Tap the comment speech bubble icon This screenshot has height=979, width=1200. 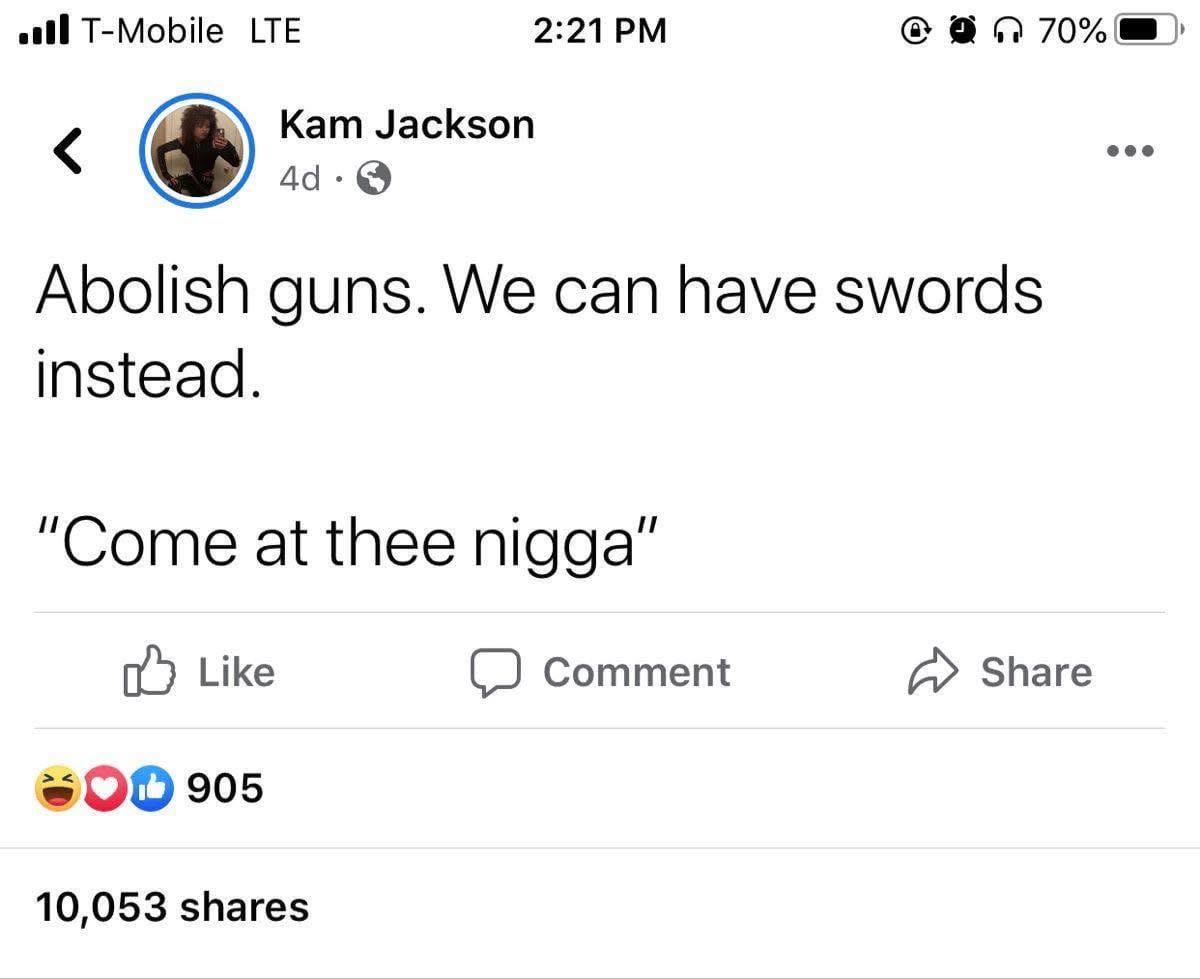pos(496,673)
